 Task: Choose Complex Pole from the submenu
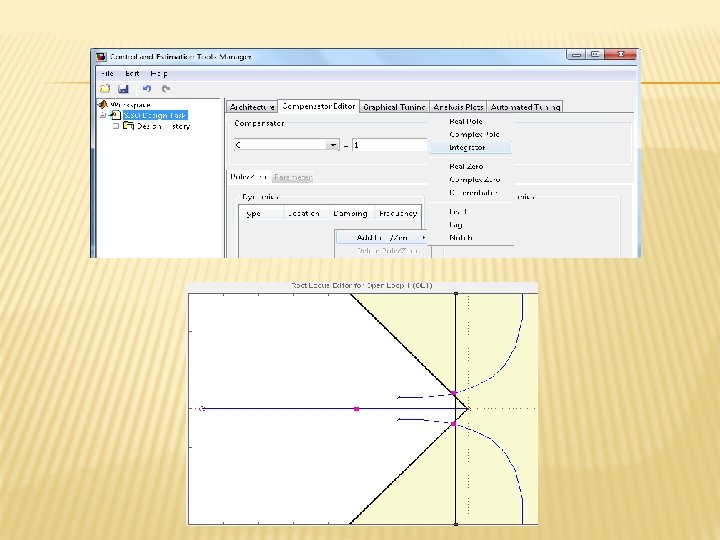click(x=474, y=135)
